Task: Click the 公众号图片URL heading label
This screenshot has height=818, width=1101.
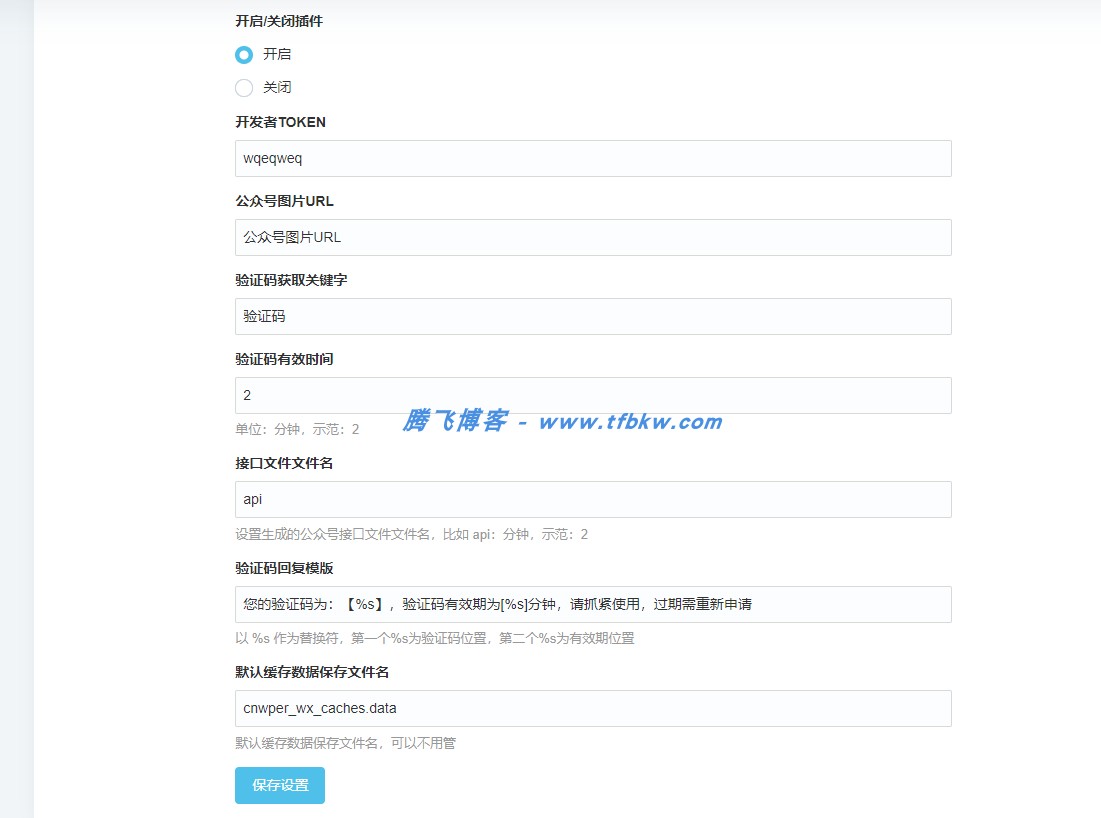Action: tap(283, 201)
